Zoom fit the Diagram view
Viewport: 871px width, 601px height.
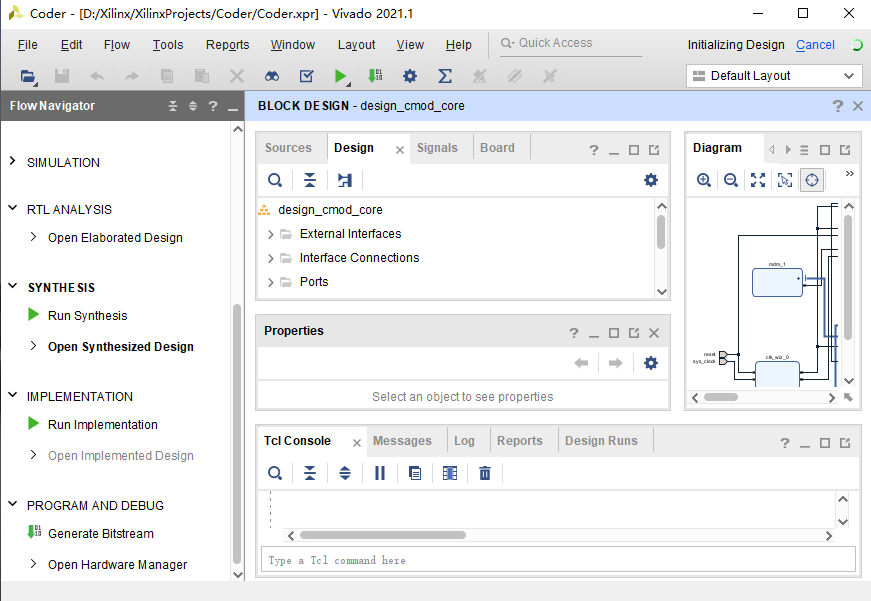click(758, 180)
